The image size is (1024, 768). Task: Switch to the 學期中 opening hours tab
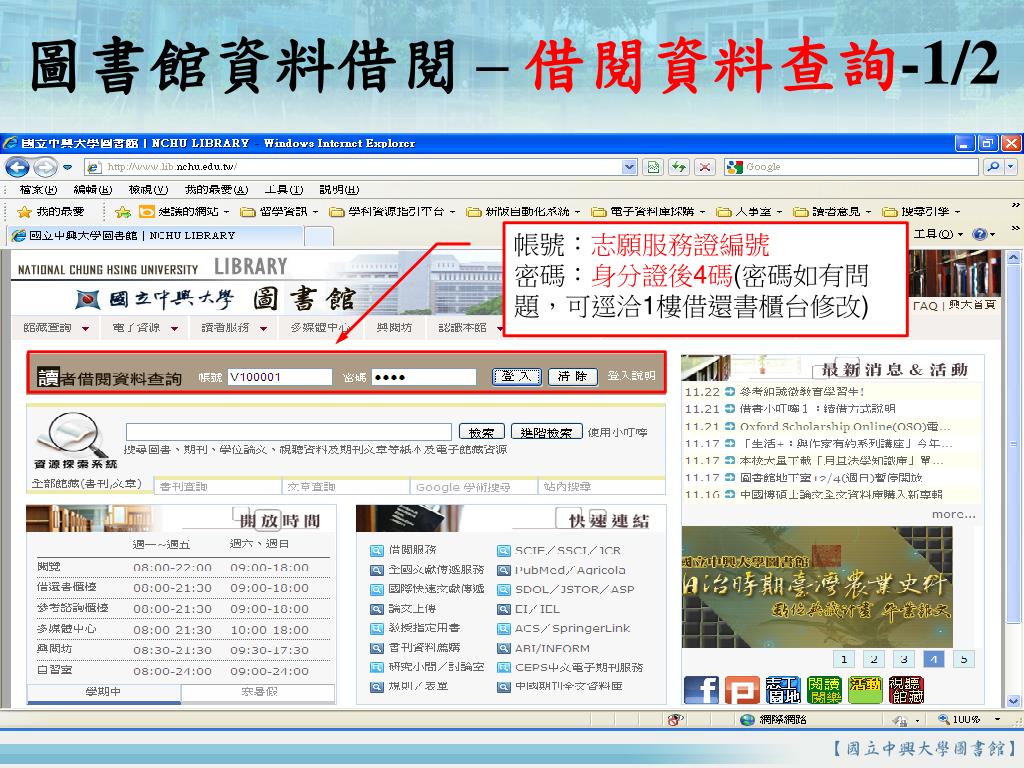coord(103,692)
